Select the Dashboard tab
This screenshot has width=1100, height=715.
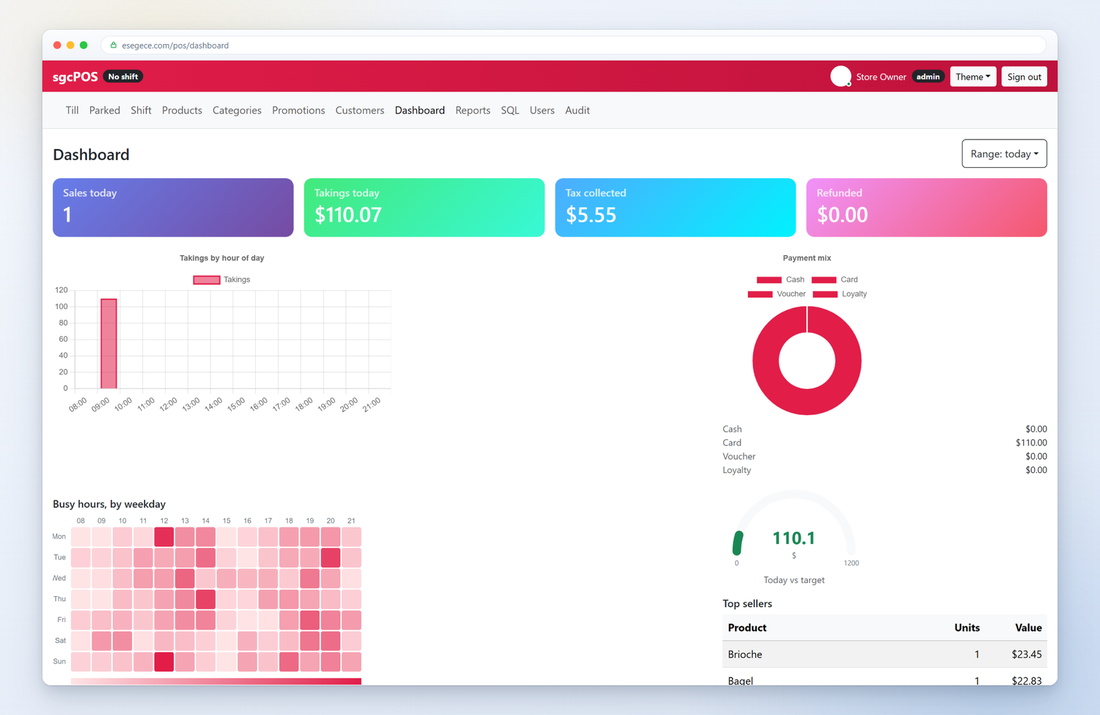pos(420,110)
